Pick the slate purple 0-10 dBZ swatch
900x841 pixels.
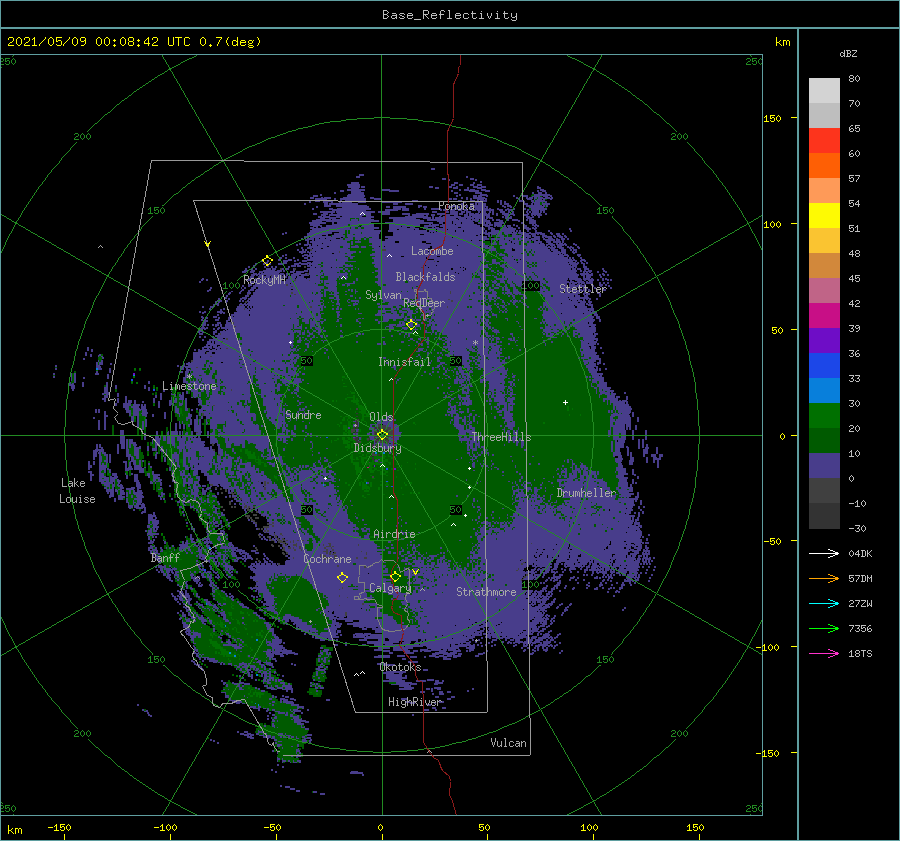pos(824,466)
